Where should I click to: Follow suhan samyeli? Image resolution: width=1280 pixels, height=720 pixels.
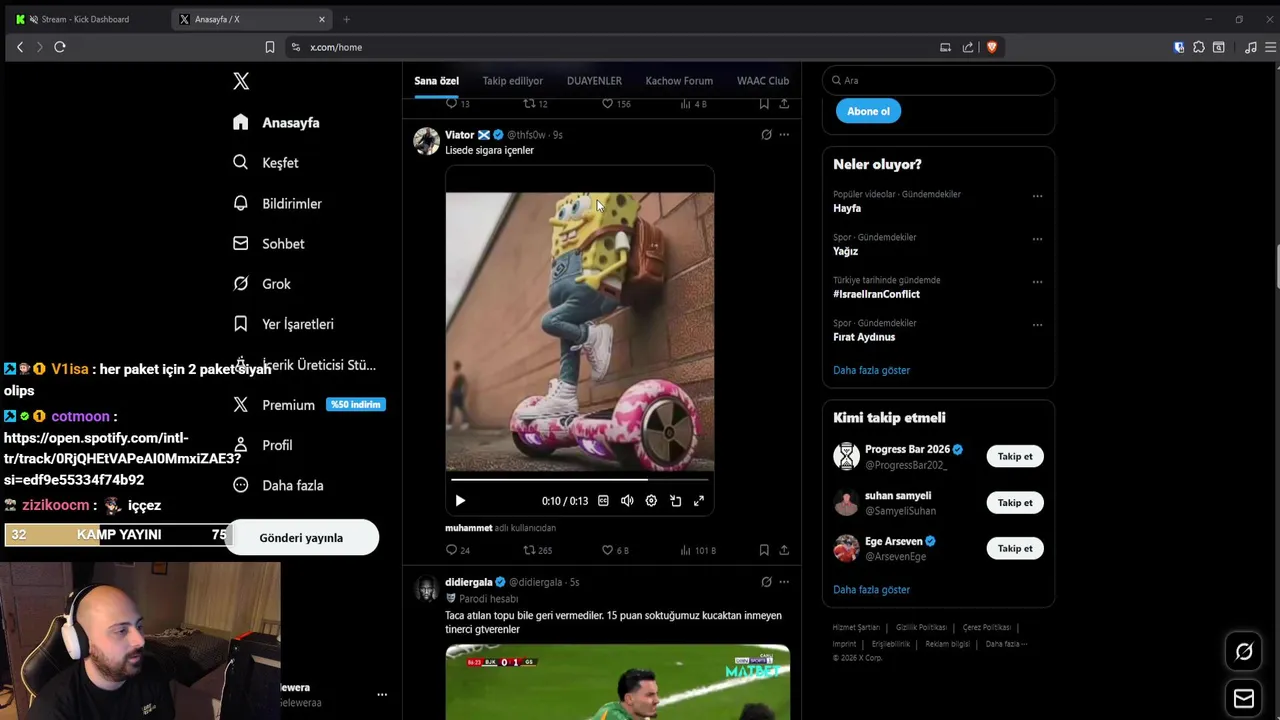[1015, 502]
